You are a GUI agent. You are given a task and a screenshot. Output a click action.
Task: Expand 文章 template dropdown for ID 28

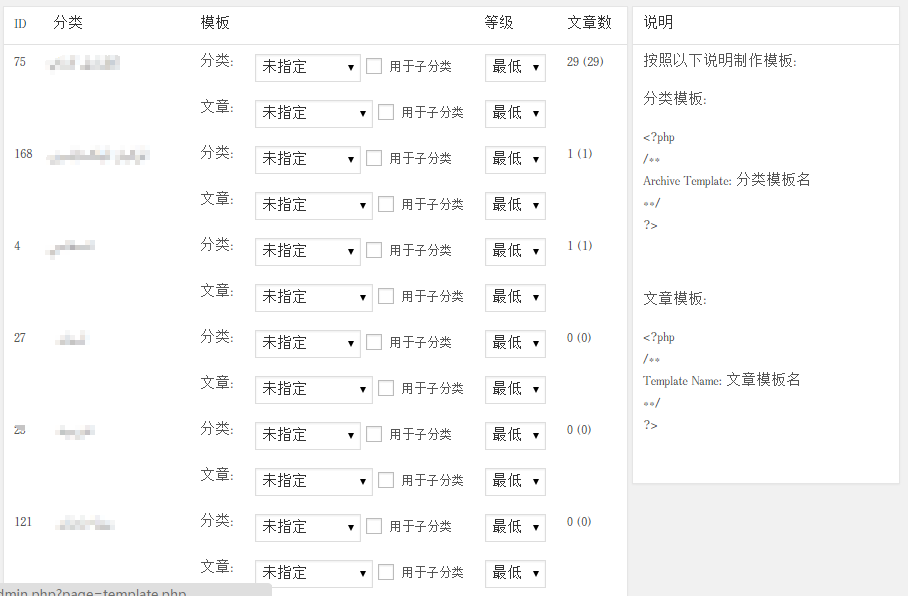click(313, 481)
